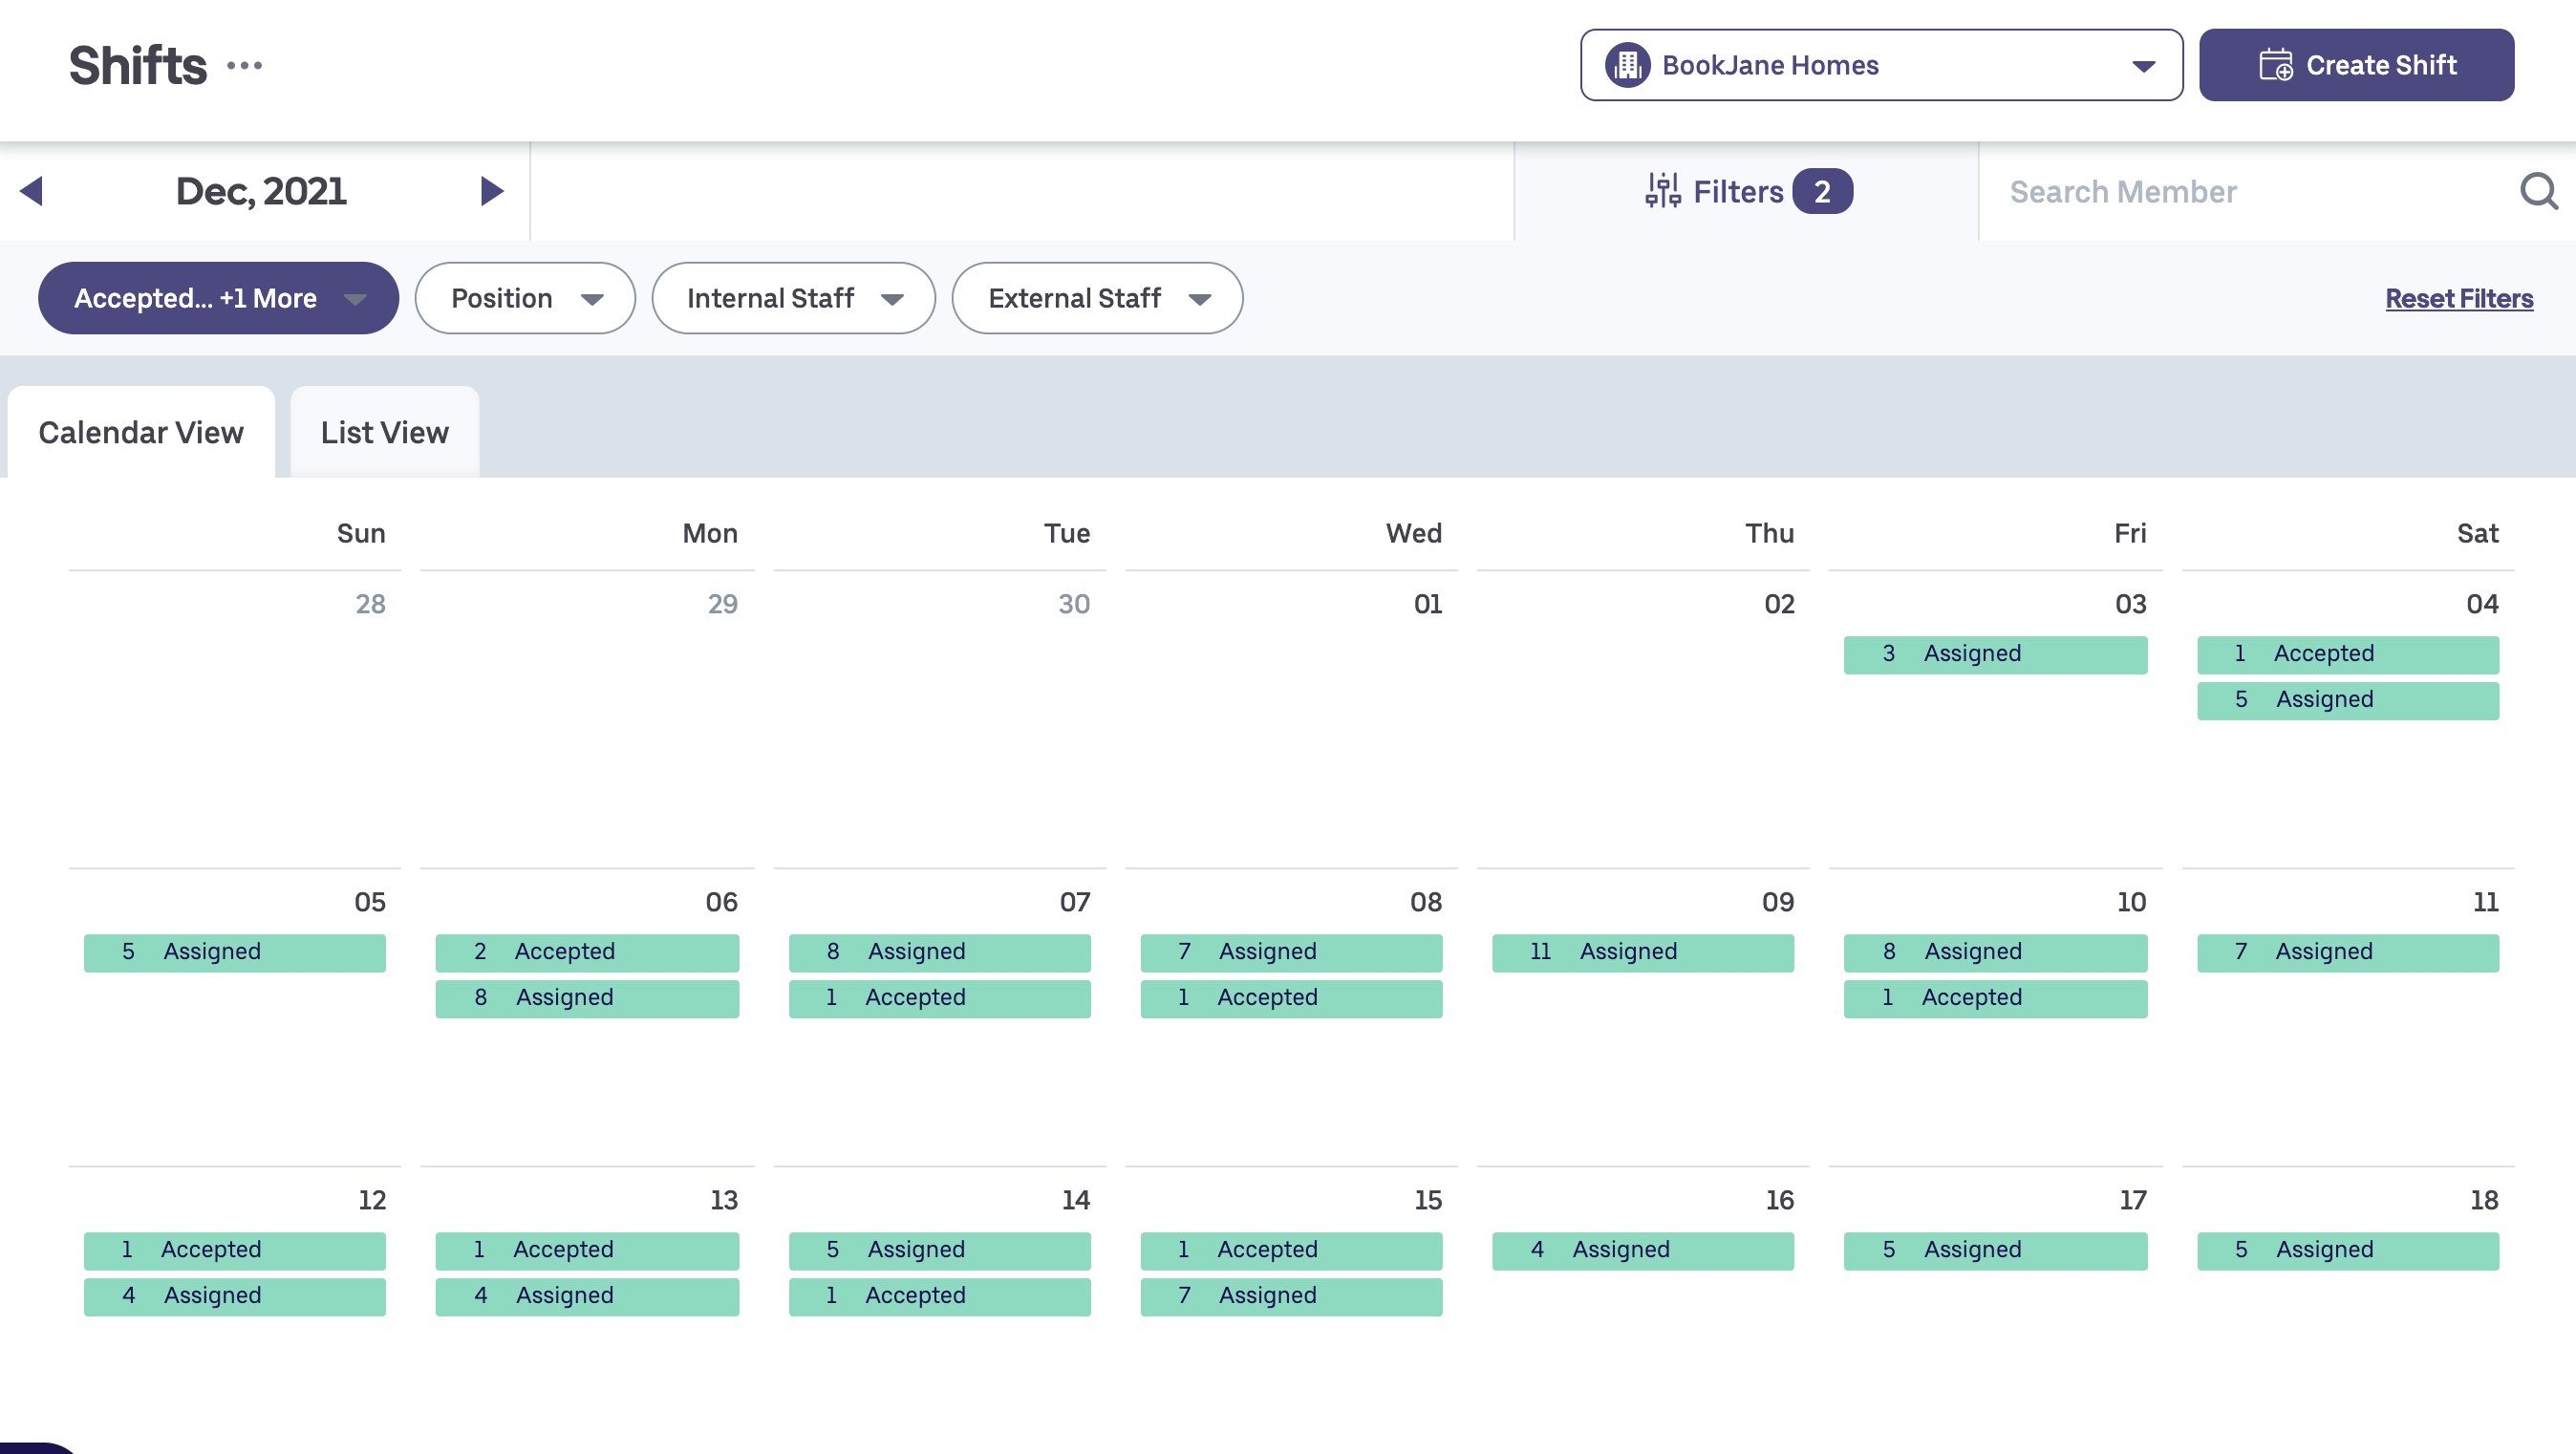Click the calendar icon in Create Shift

click(x=2275, y=65)
